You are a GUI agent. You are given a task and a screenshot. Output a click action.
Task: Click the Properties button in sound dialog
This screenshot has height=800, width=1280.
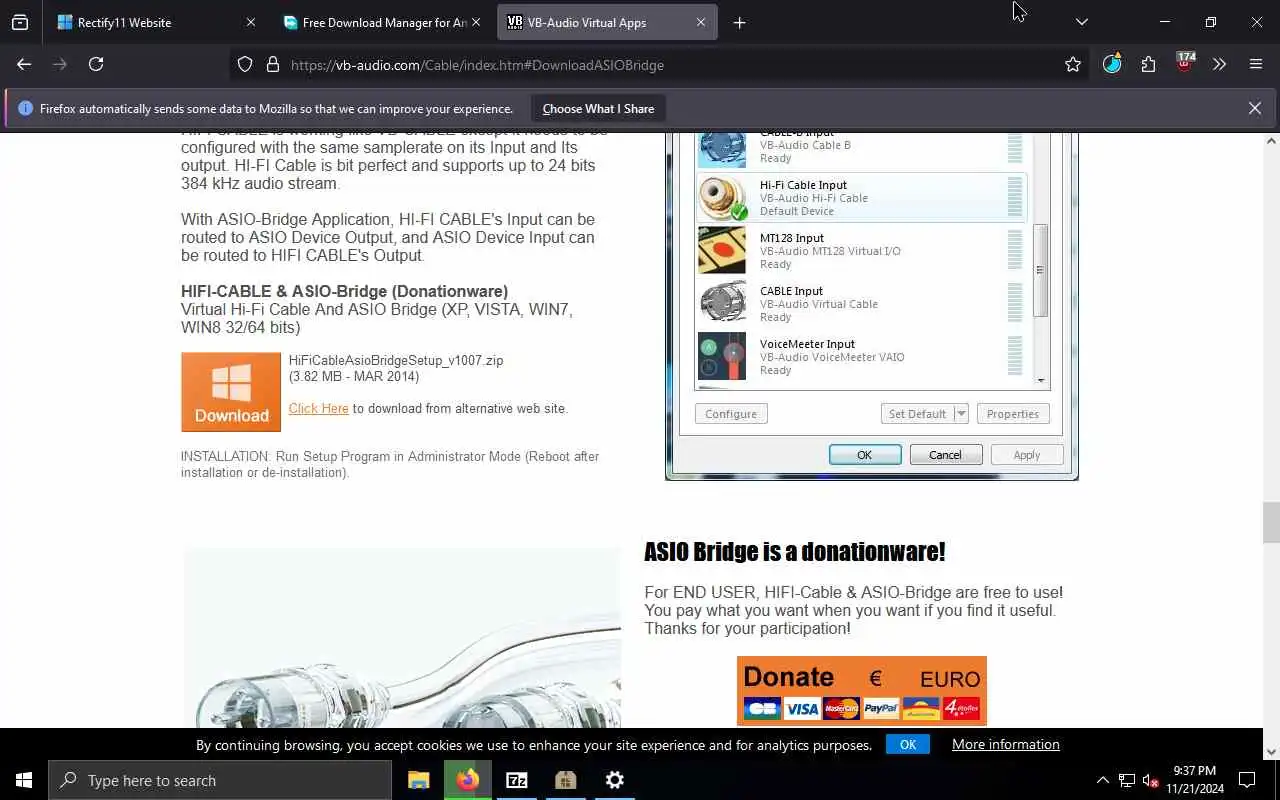[x=1013, y=414]
